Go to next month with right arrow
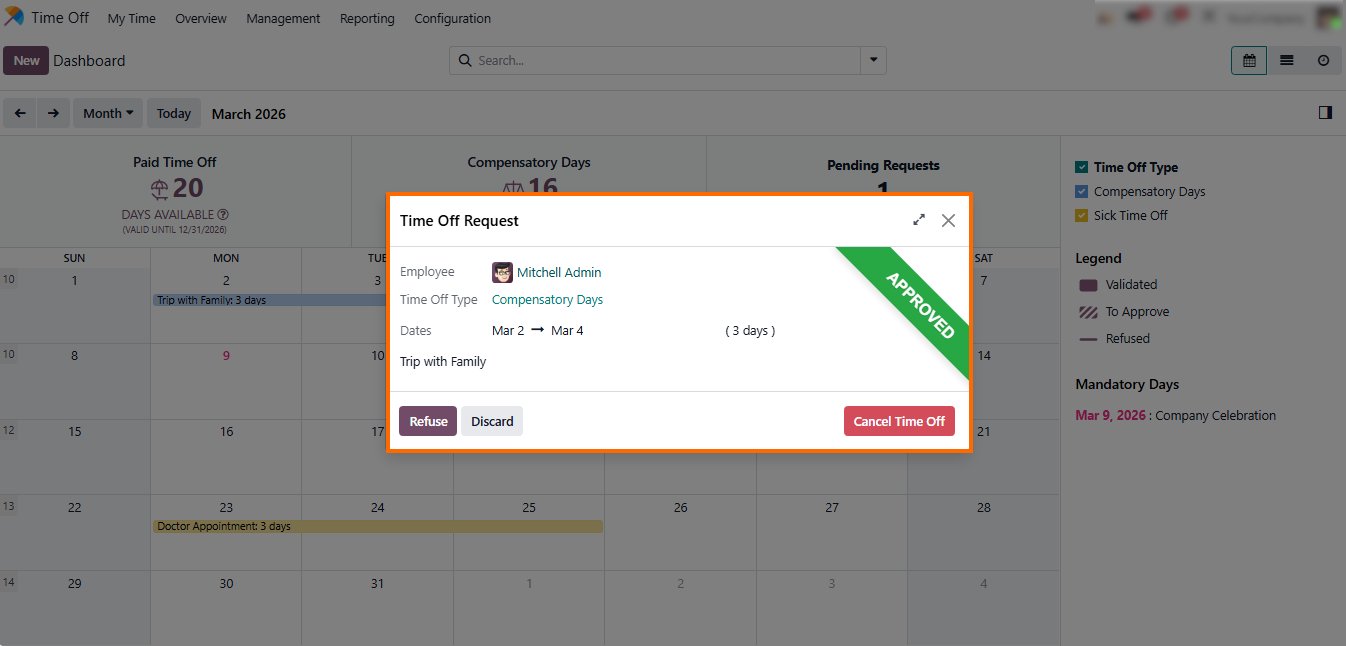1346x646 pixels. 53,113
